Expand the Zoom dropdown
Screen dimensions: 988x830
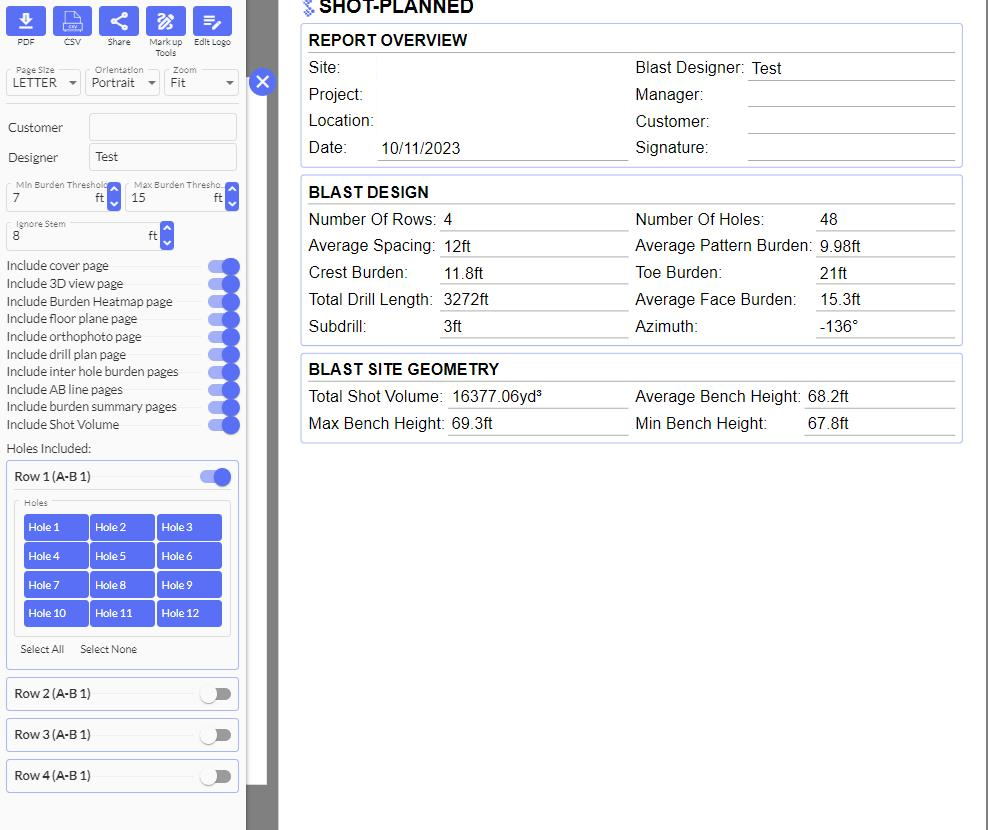tap(201, 83)
